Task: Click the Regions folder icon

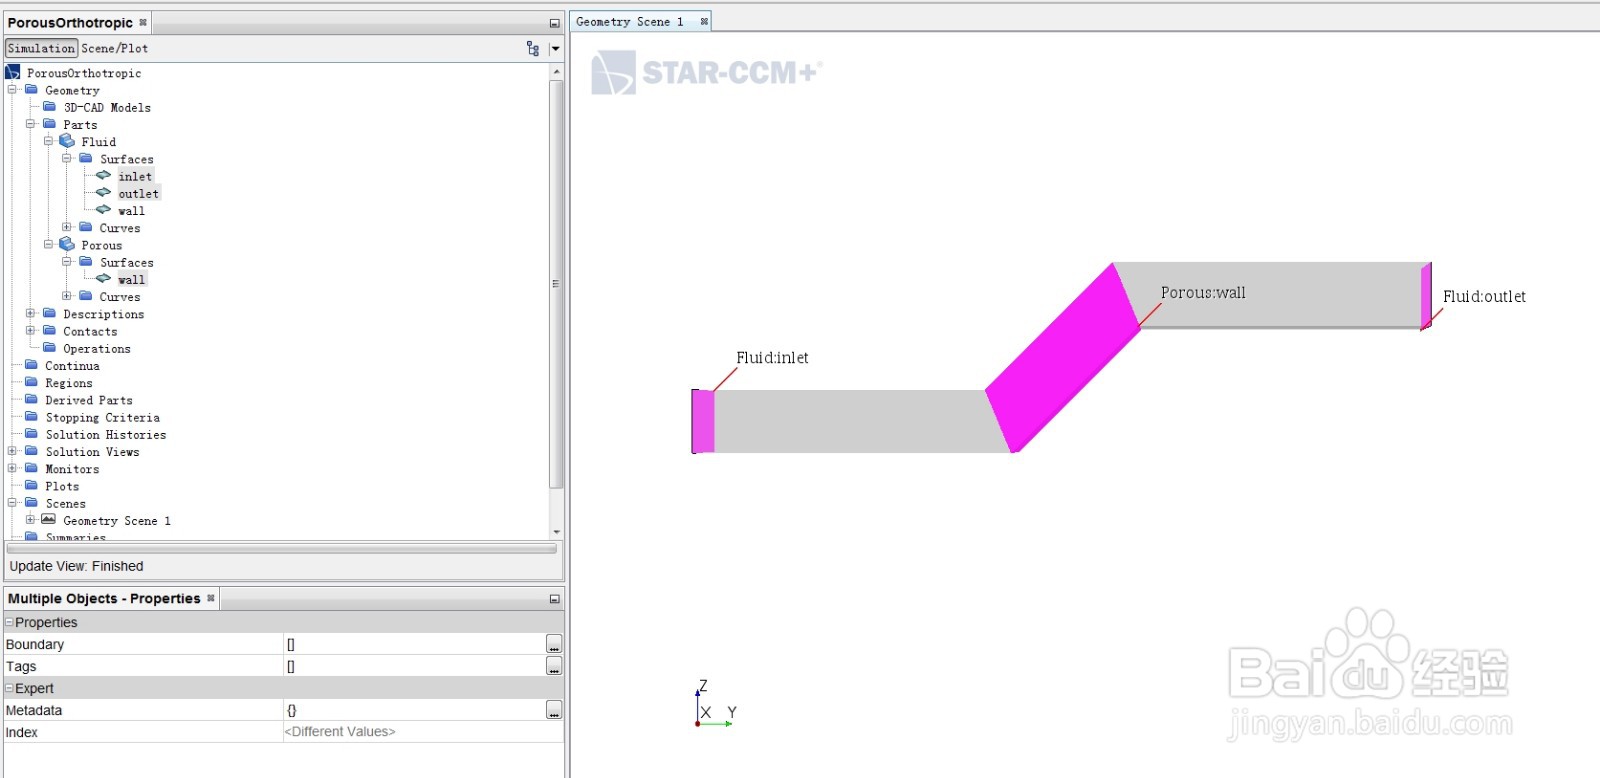Action: pos(31,382)
